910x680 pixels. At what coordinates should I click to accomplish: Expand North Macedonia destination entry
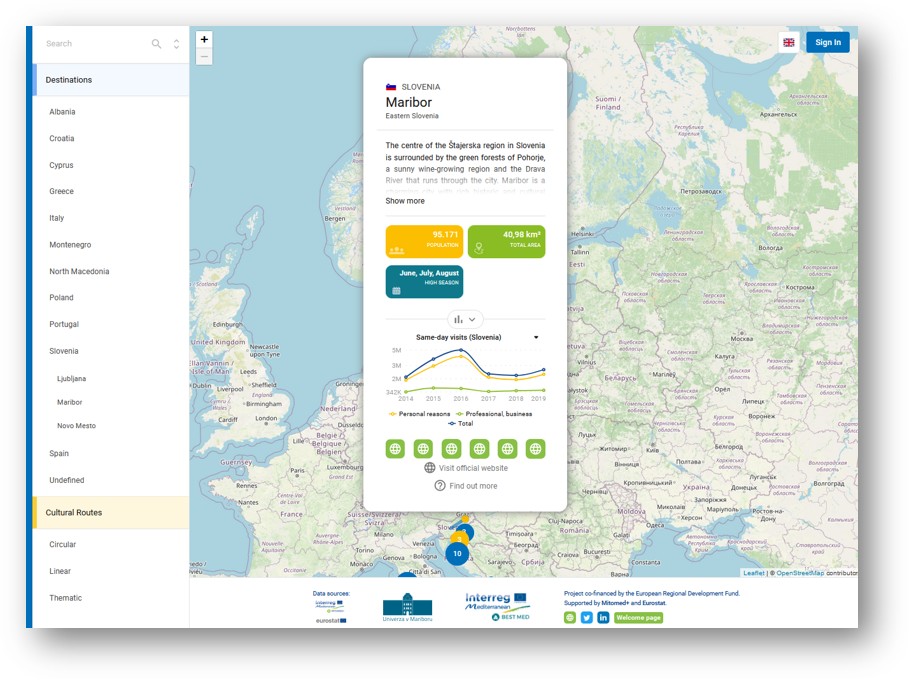79,272
